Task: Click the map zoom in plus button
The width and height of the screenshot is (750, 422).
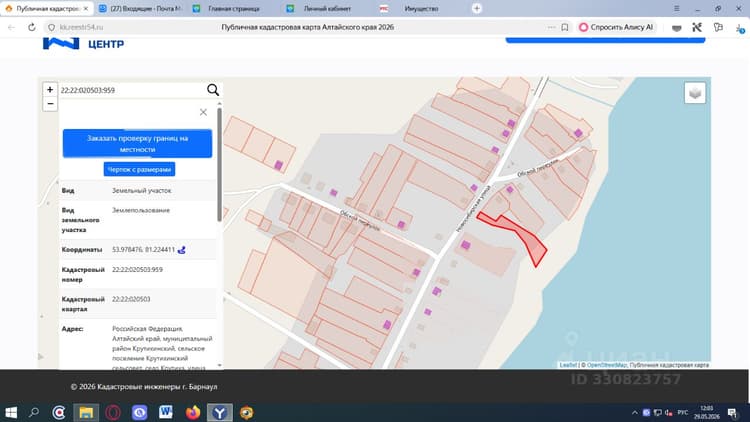Action: 50,89
